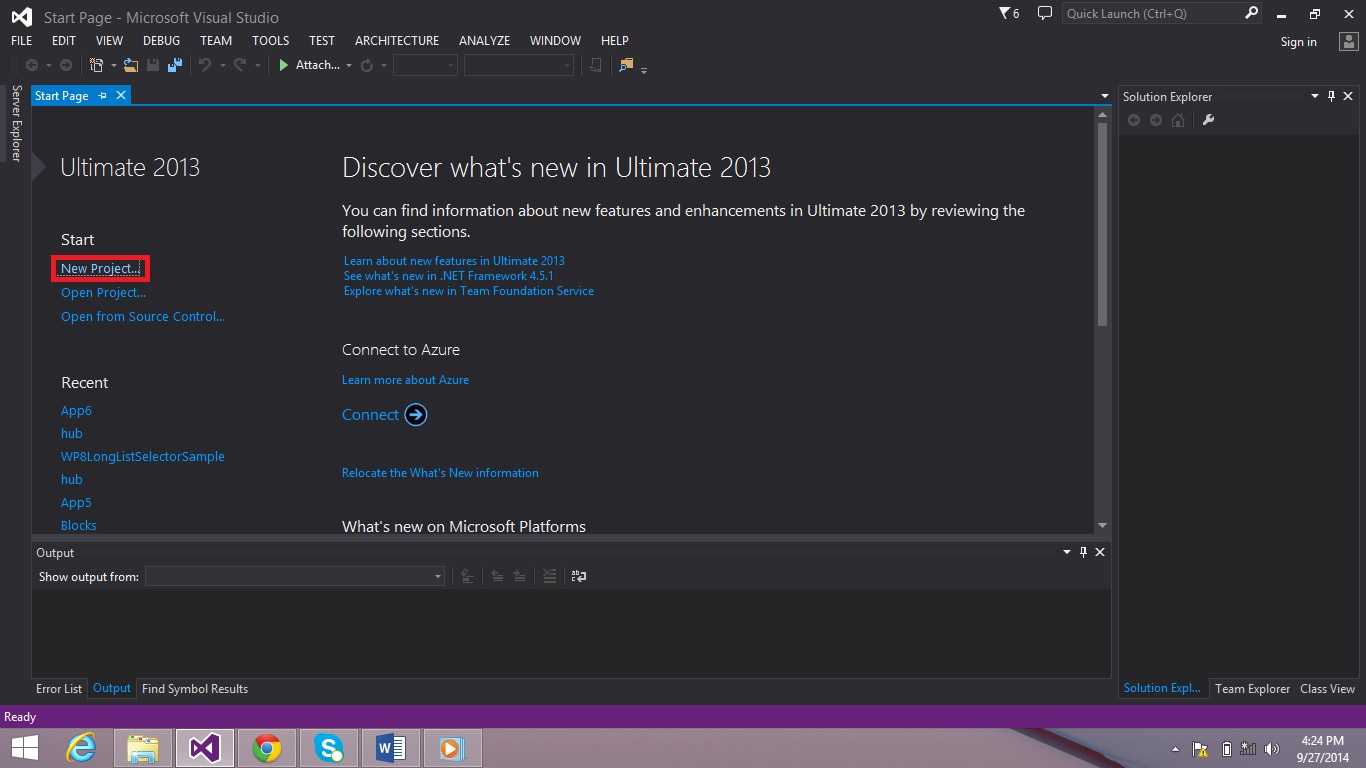Click the Undo toolbar icon
The width and height of the screenshot is (1366, 768).
(205, 65)
